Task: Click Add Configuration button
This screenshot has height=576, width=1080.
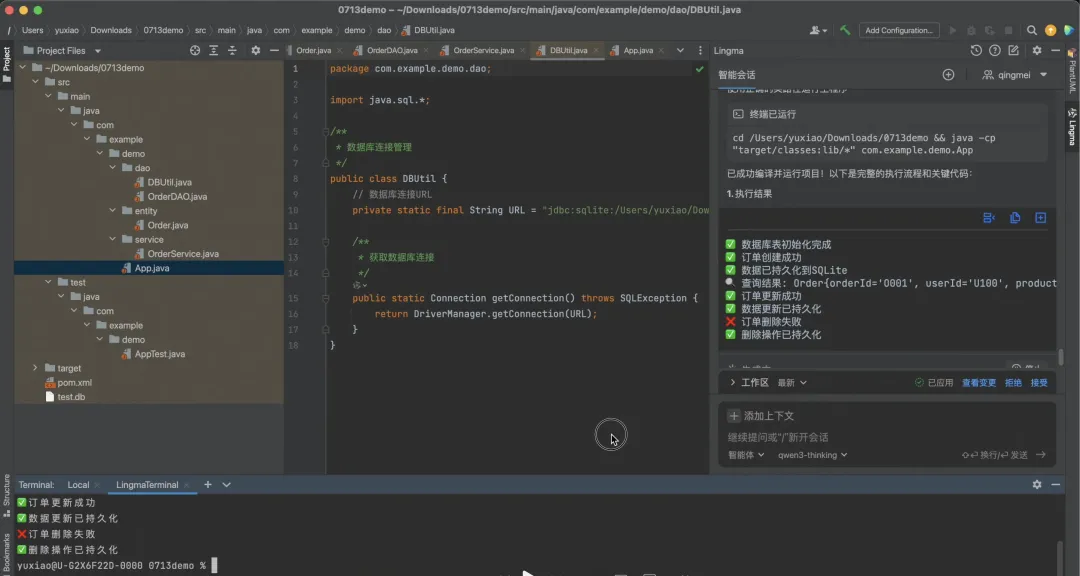Action: (x=899, y=30)
